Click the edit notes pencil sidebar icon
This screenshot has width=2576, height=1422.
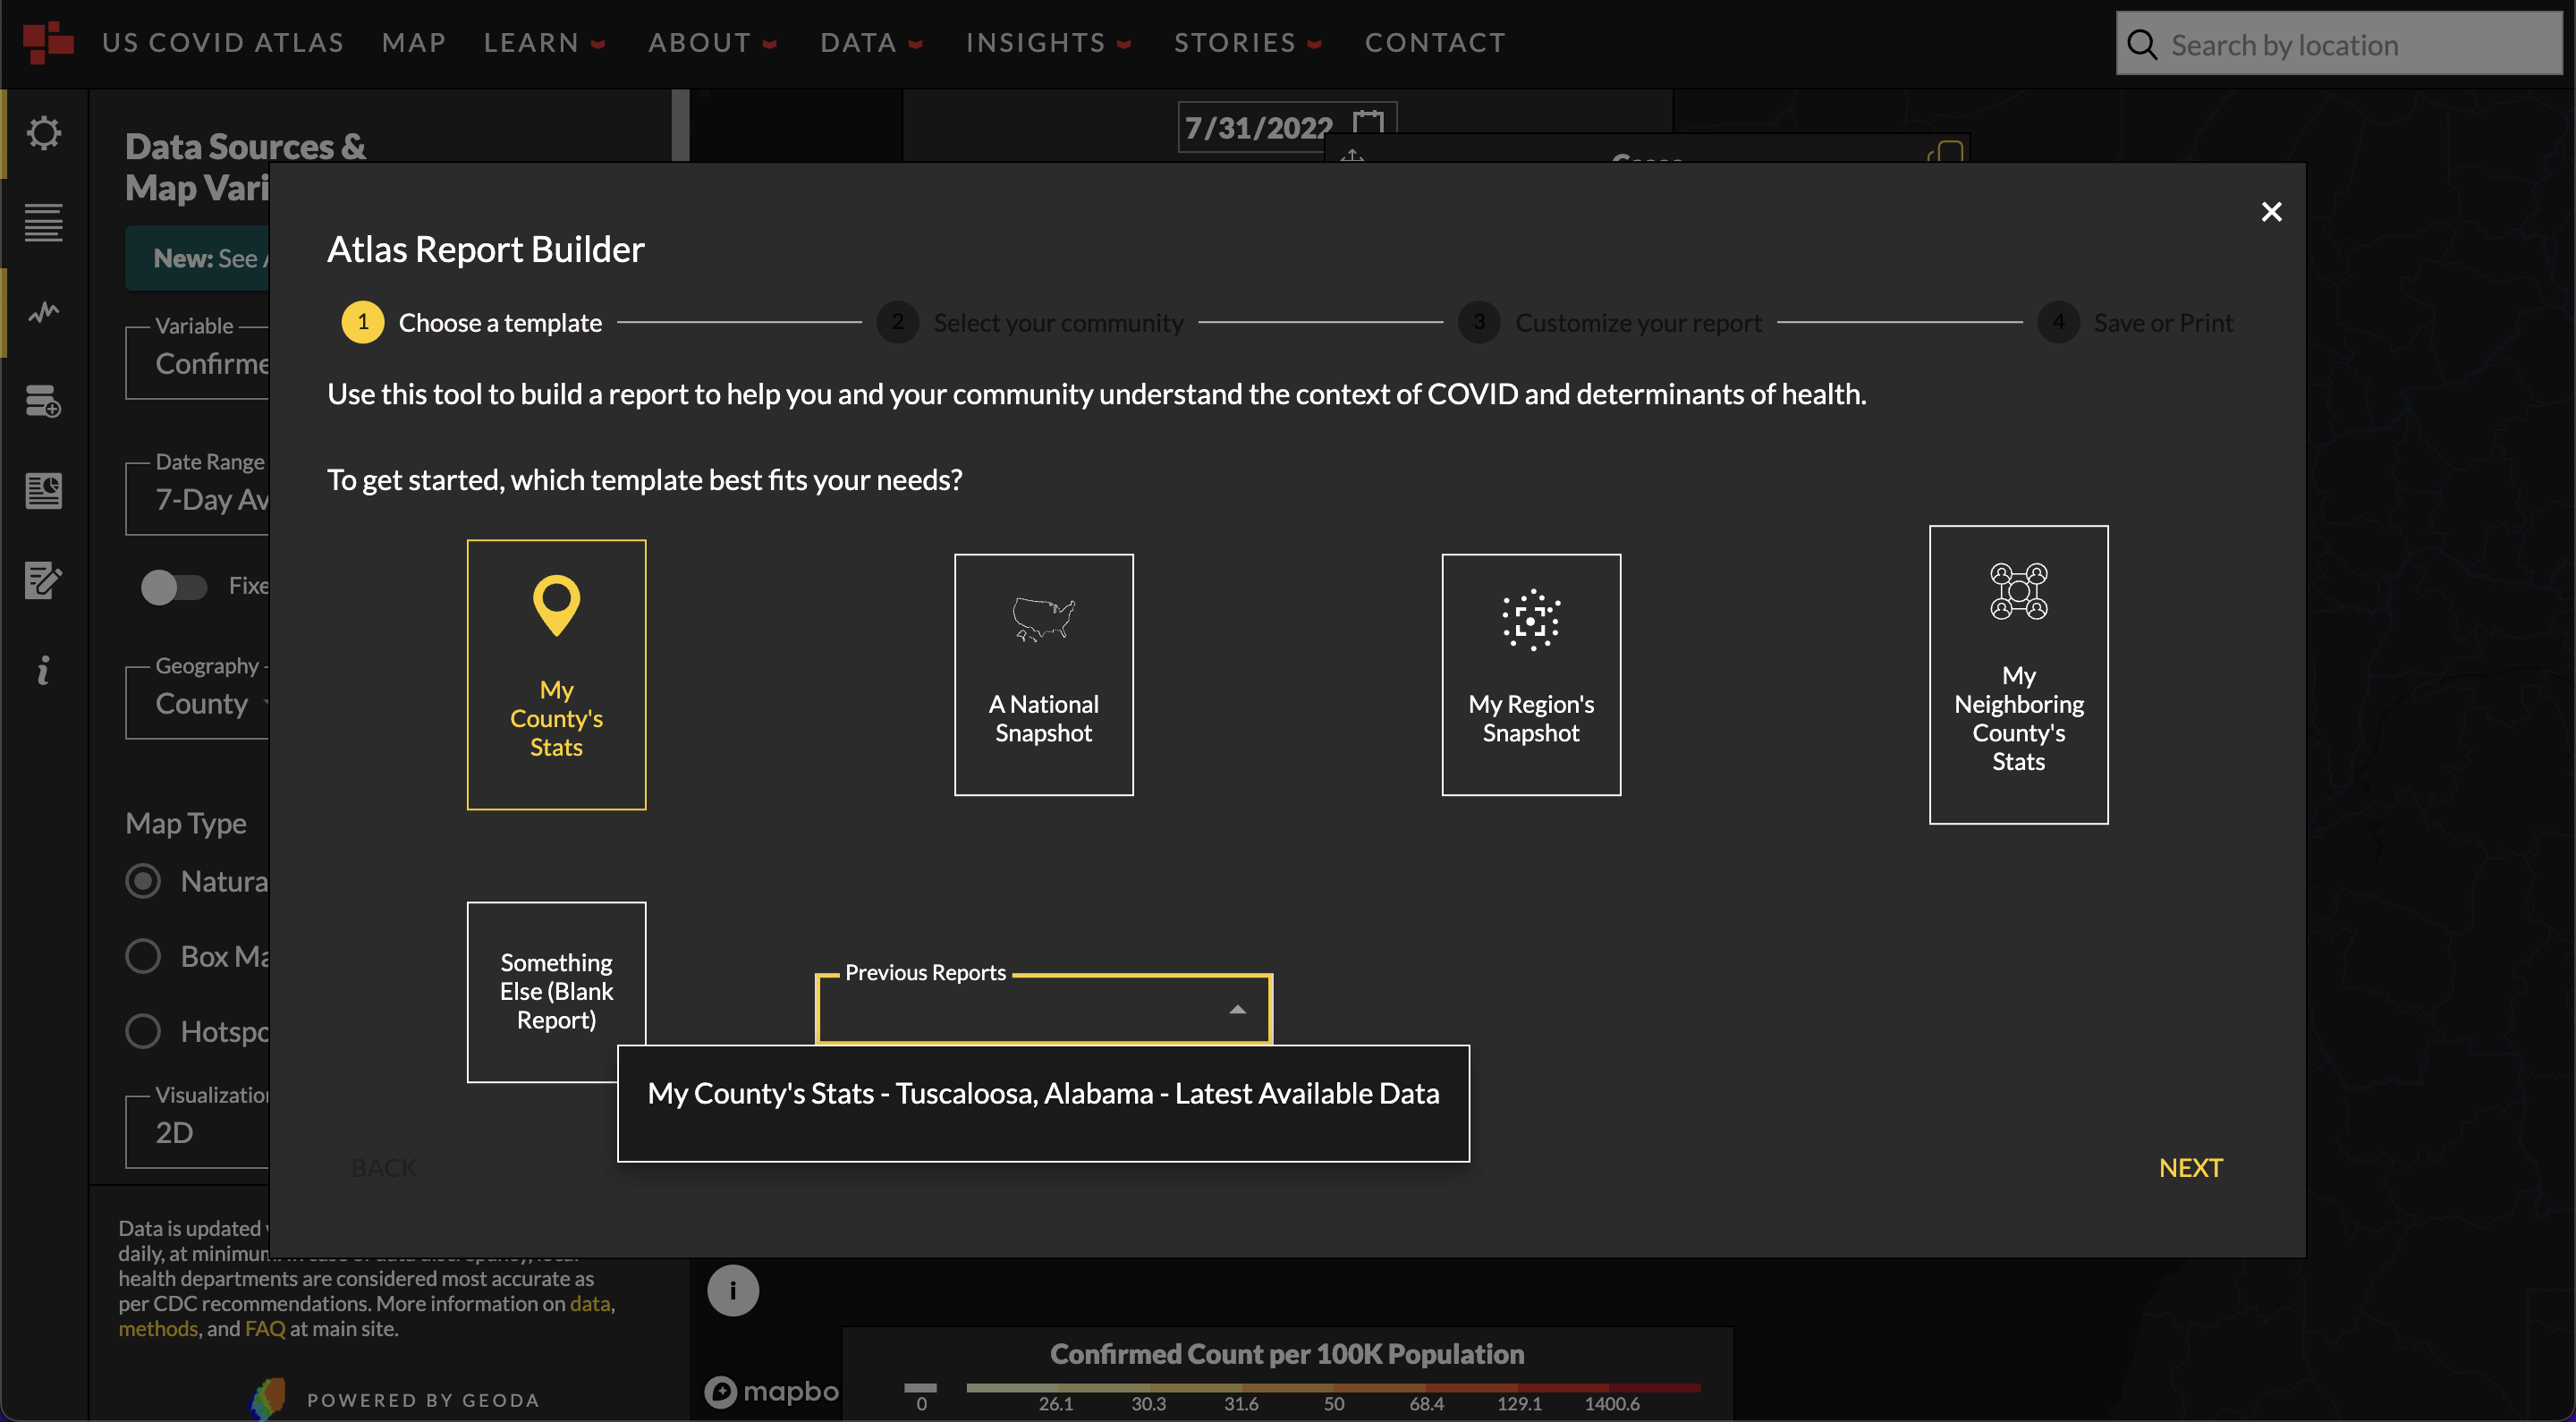click(x=43, y=579)
